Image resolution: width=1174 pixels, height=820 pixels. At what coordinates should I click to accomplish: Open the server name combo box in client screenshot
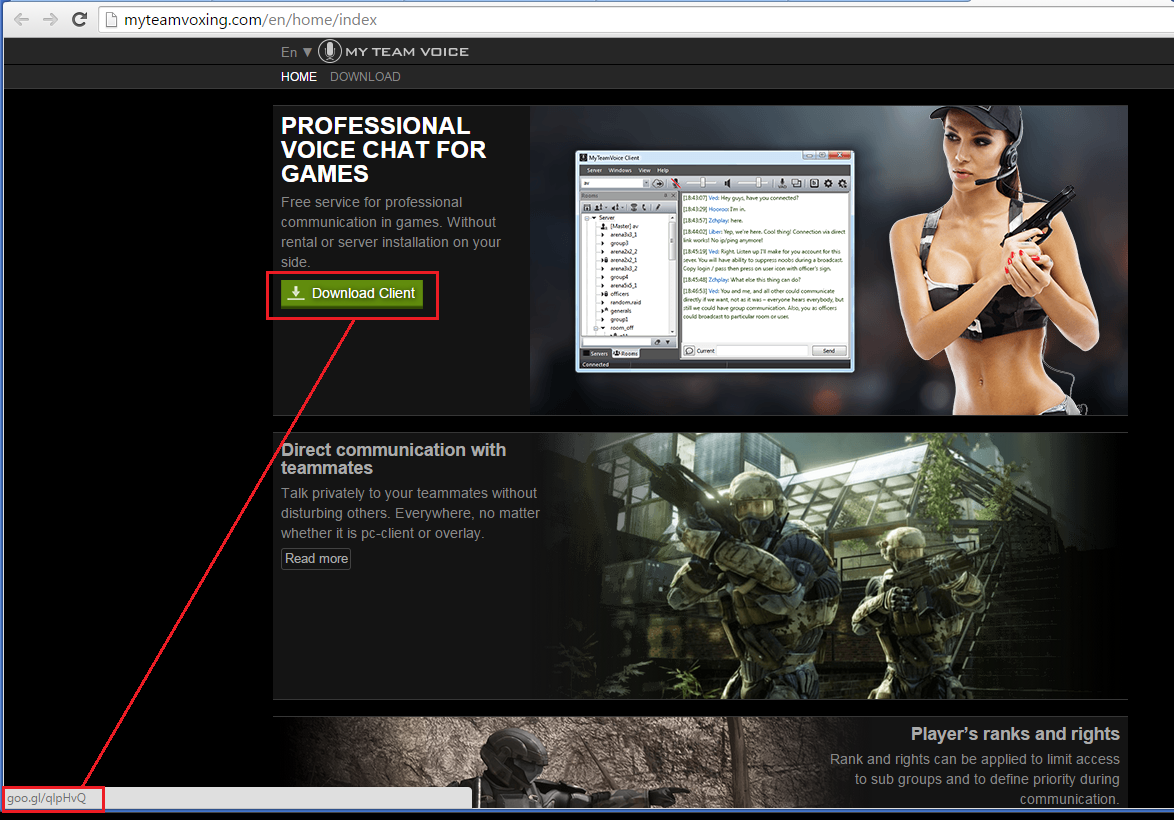(615, 183)
